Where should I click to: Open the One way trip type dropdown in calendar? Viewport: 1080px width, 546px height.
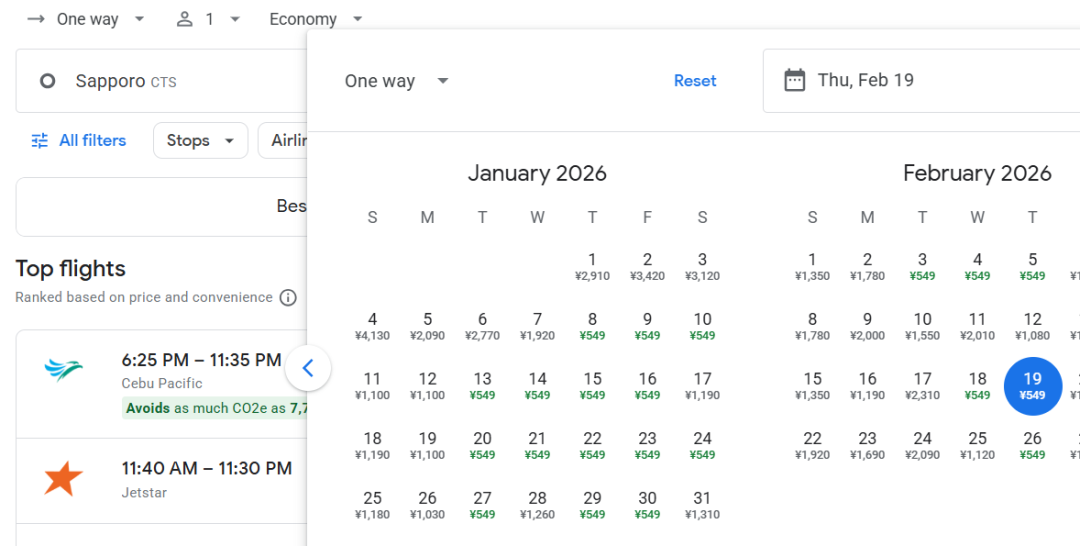(396, 81)
